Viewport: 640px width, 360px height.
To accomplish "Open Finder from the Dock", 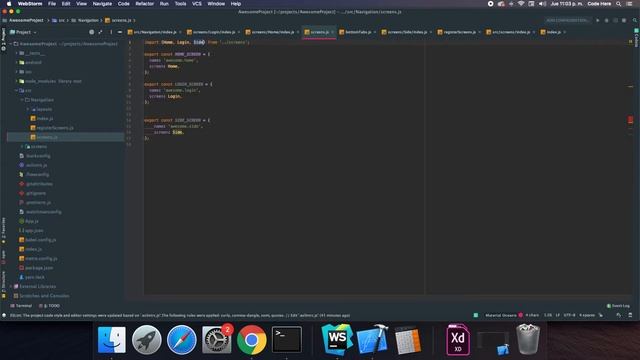I will tap(111, 340).
